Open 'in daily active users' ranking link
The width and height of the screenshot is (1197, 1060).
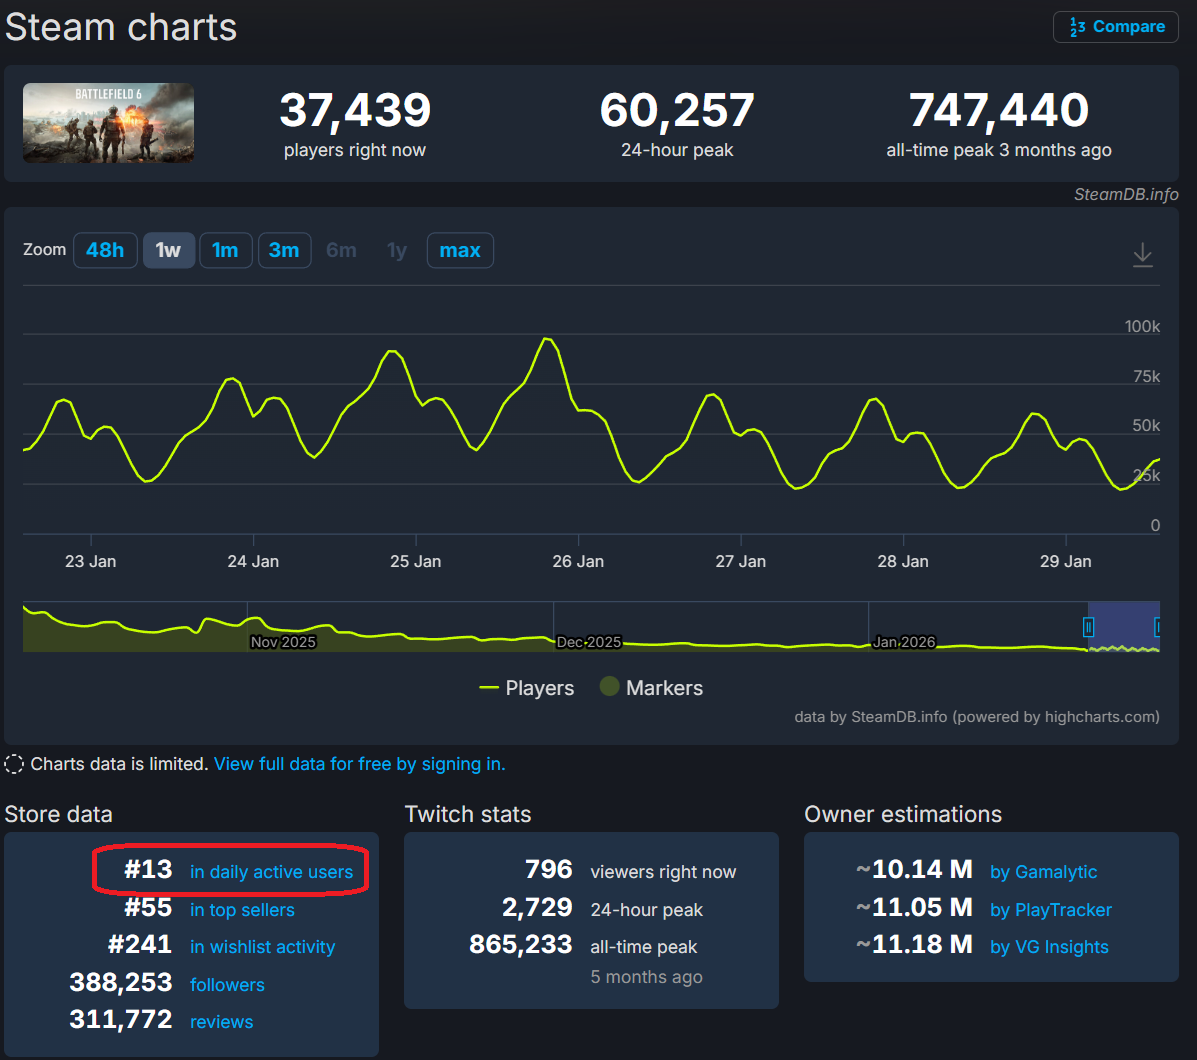point(271,872)
